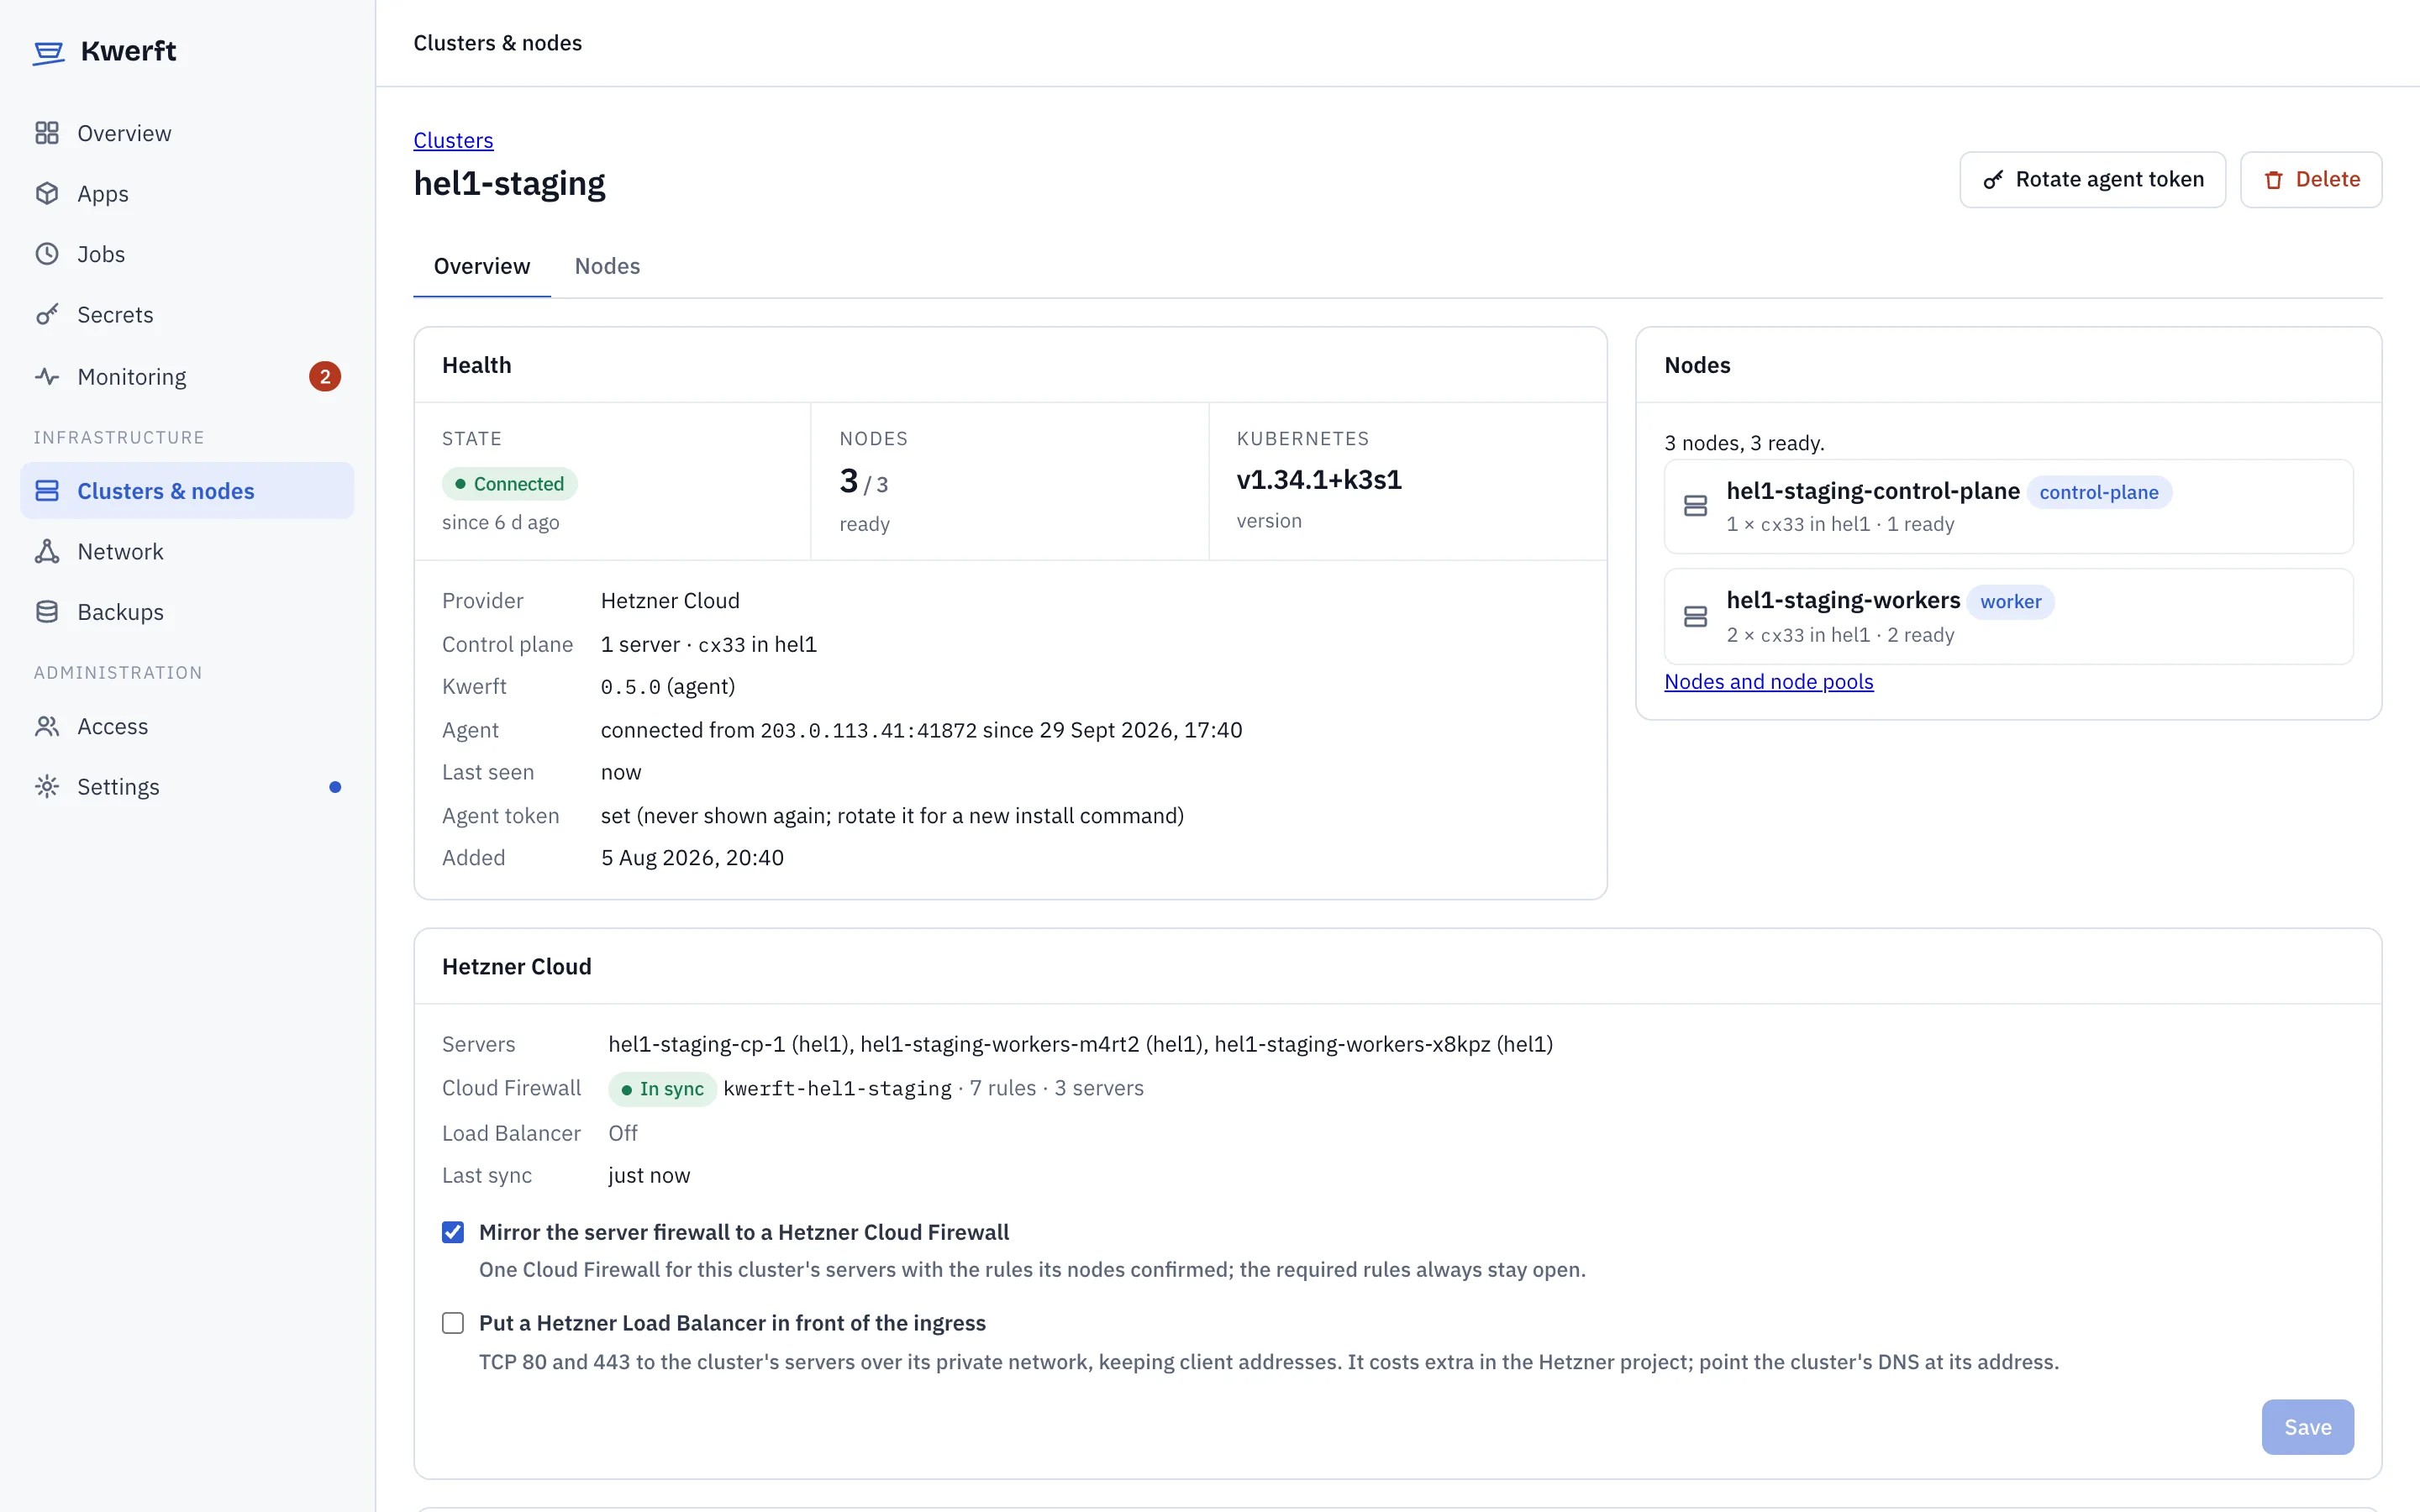
Task: Open Access in the sidebar
Action: tap(187, 727)
